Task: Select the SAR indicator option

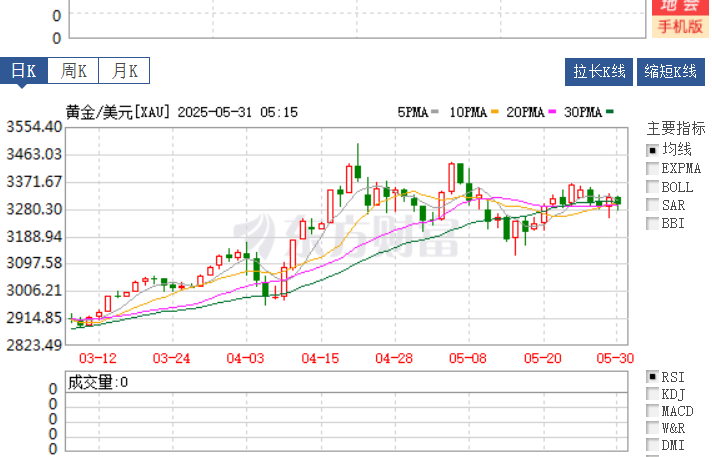Action: pyautogui.click(x=653, y=205)
